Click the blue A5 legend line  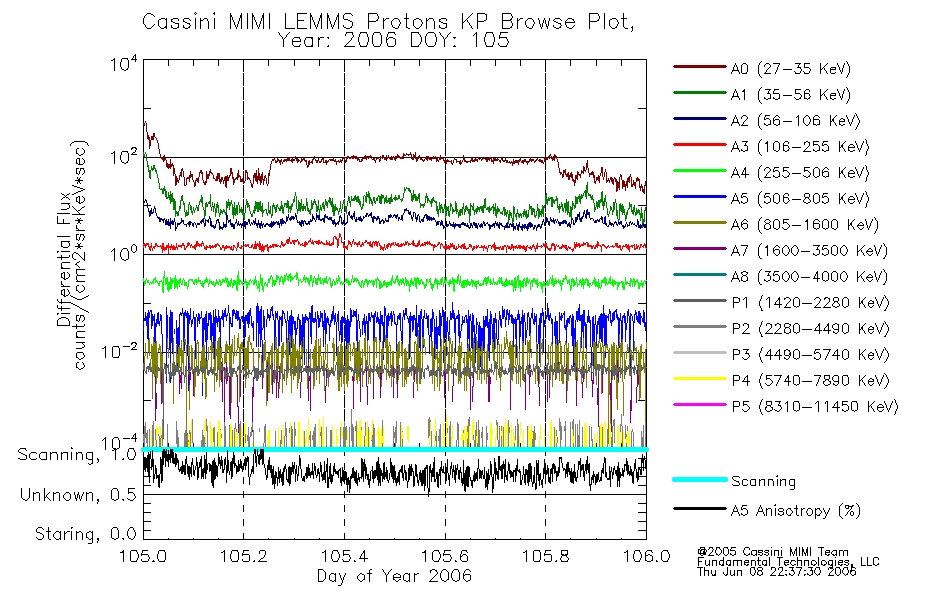pyautogui.click(x=700, y=196)
